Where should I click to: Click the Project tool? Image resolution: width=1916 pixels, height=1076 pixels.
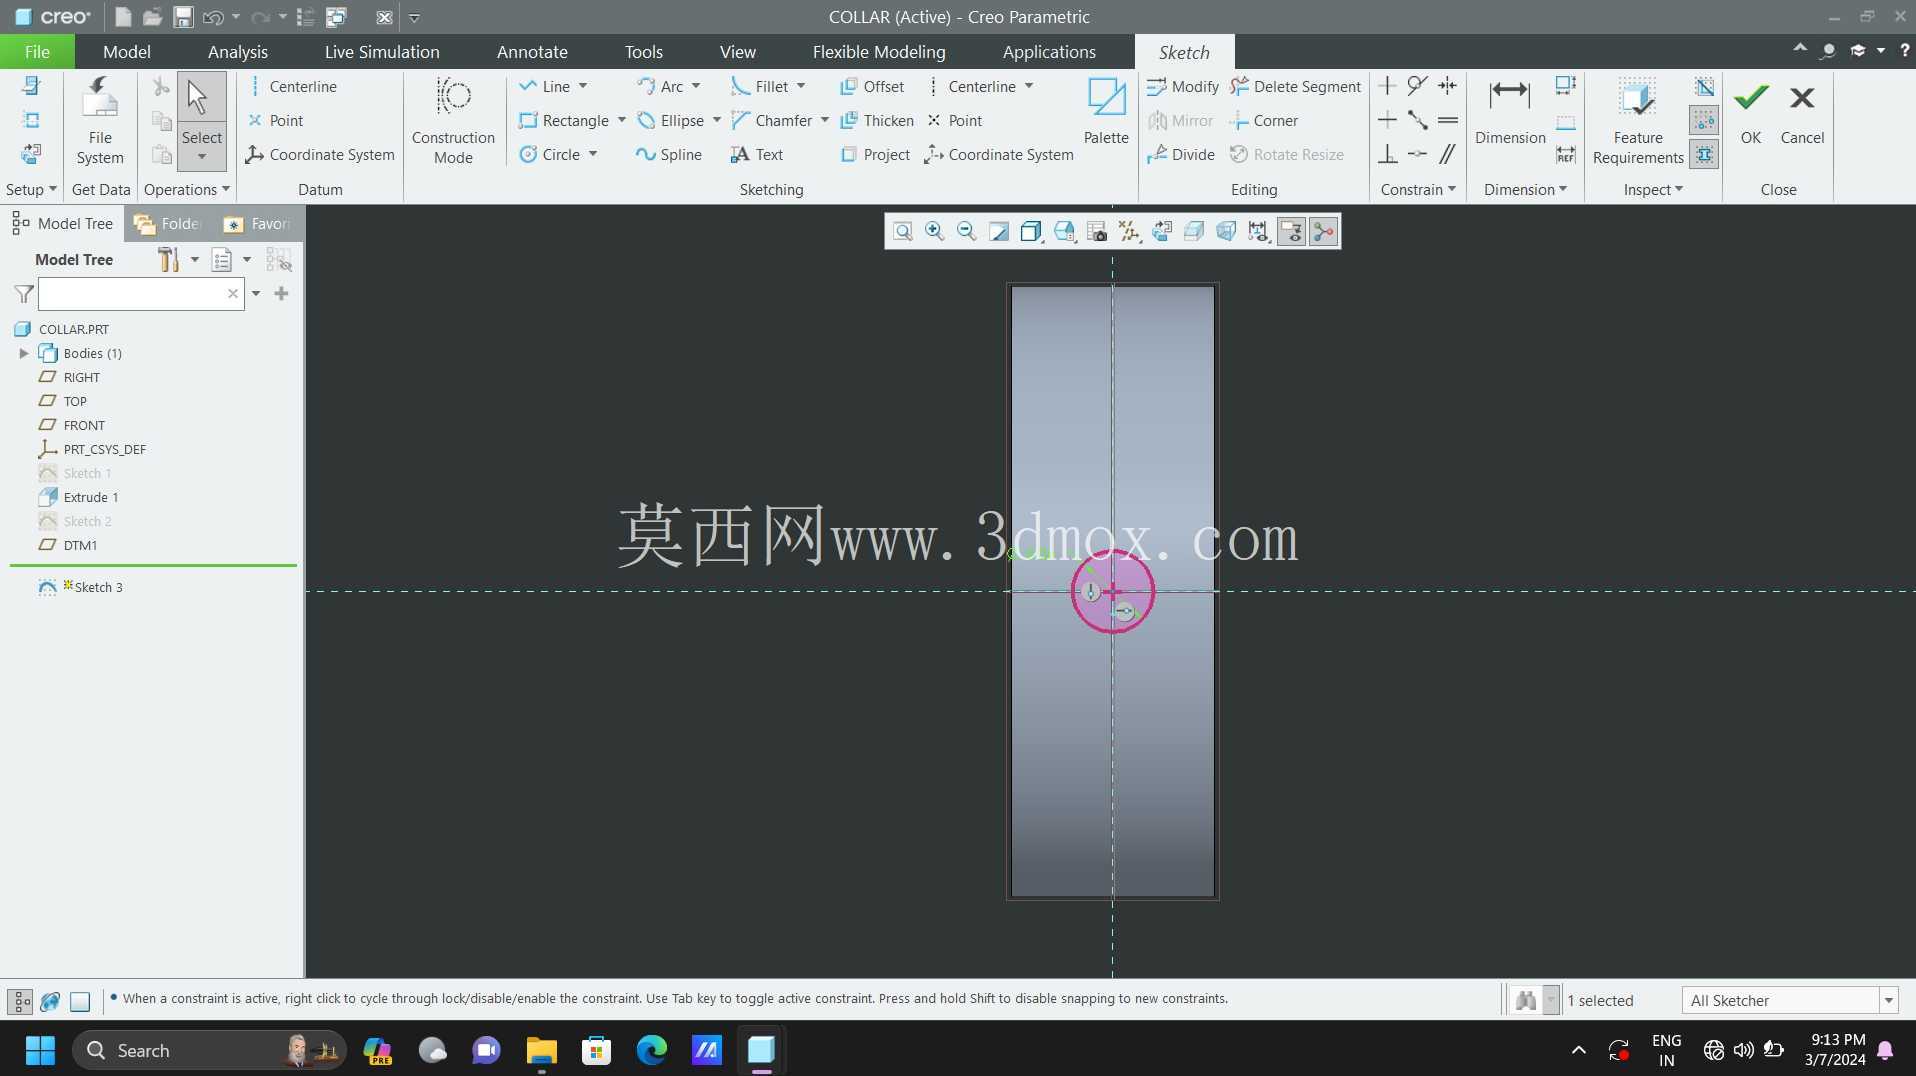[875, 155]
